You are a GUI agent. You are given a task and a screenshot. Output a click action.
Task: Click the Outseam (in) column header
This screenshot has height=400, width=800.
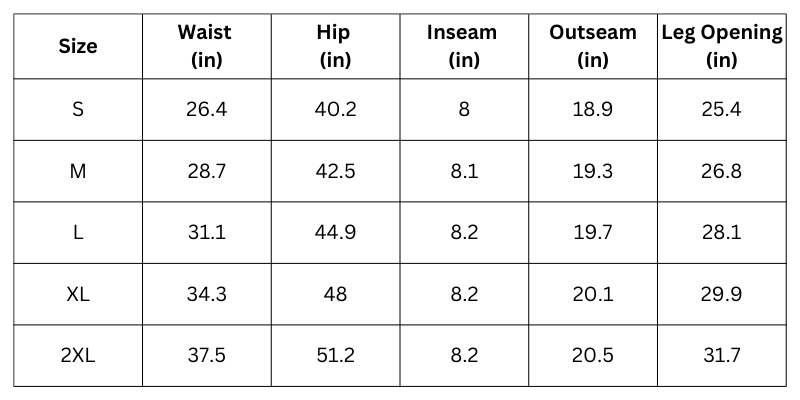(x=592, y=46)
